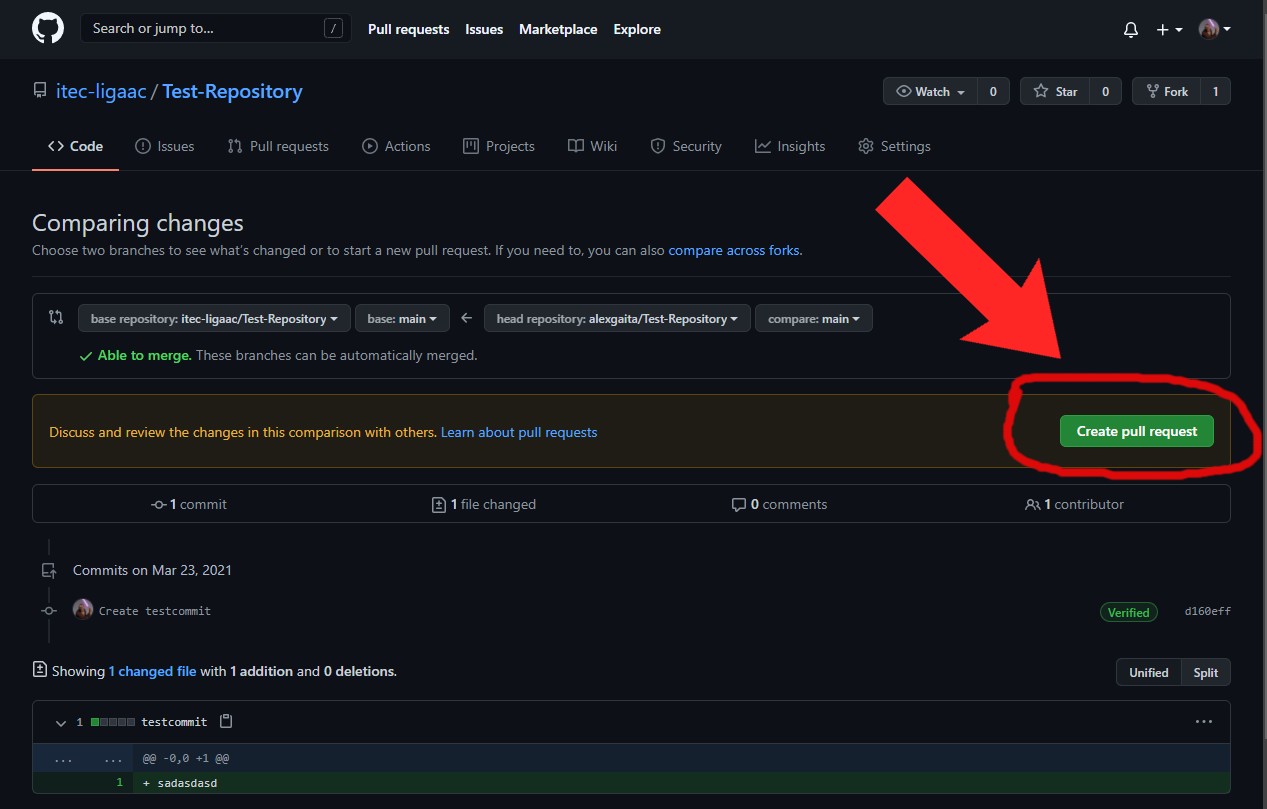Open the Learn about pull requests link

[x=519, y=432]
